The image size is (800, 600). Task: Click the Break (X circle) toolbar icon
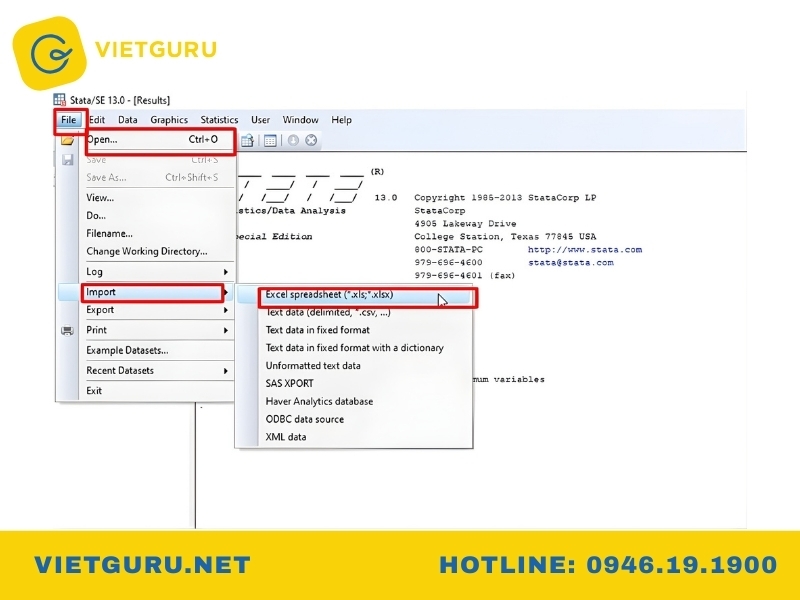(x=311, y=140)
